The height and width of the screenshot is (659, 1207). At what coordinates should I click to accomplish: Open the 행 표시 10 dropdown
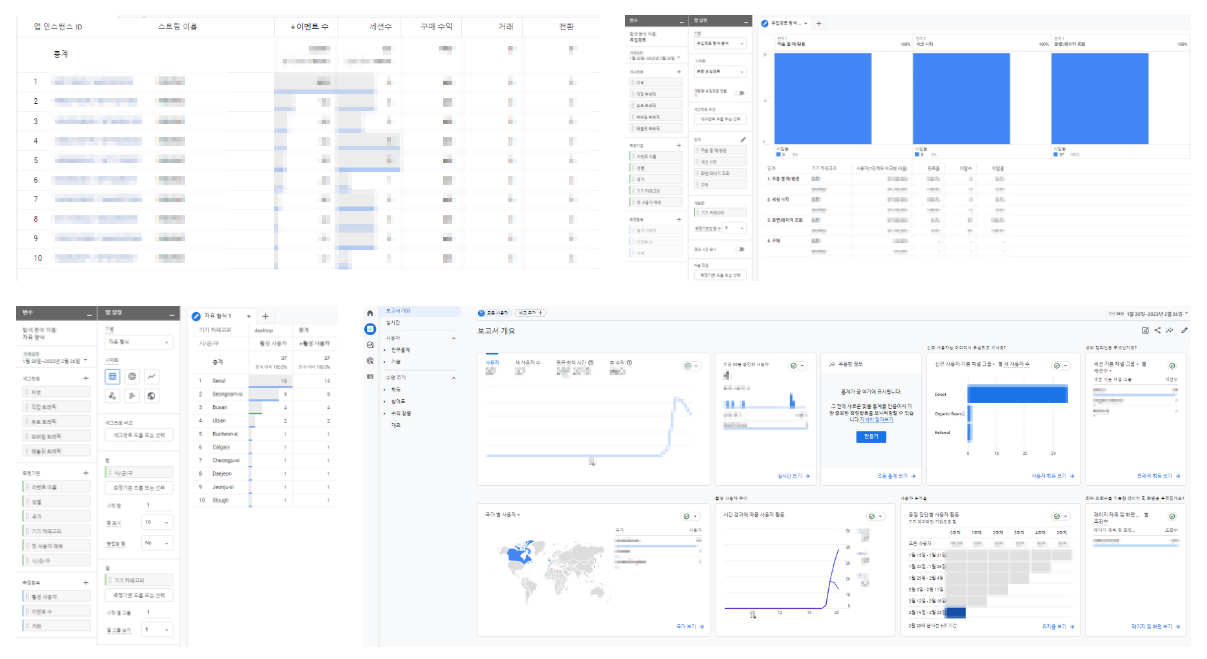[157, 522]
